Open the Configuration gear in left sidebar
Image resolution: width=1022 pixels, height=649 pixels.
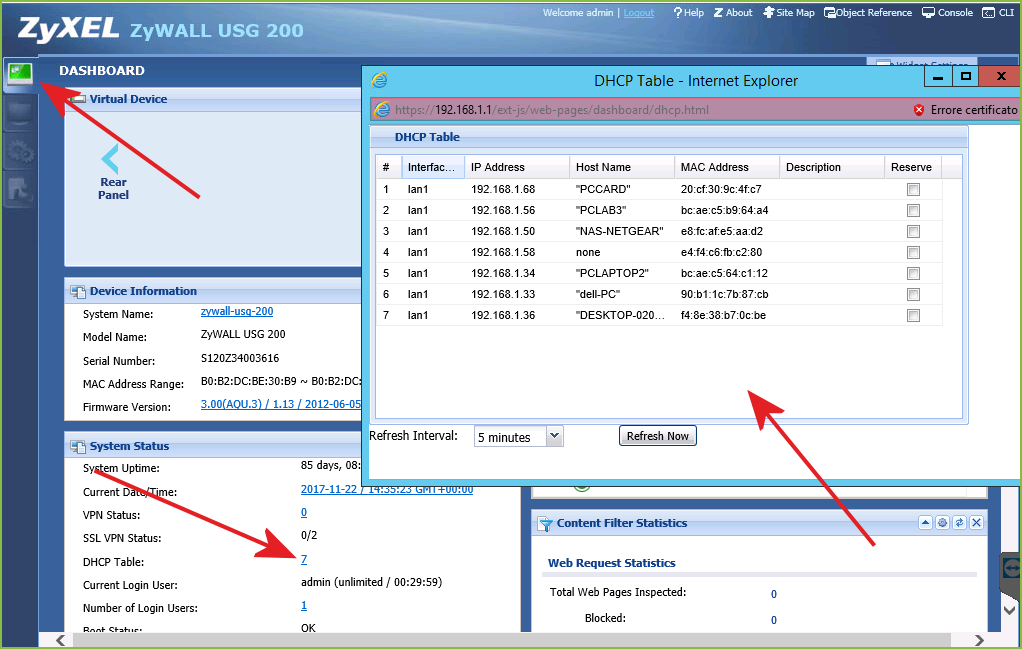click(20, 151)
